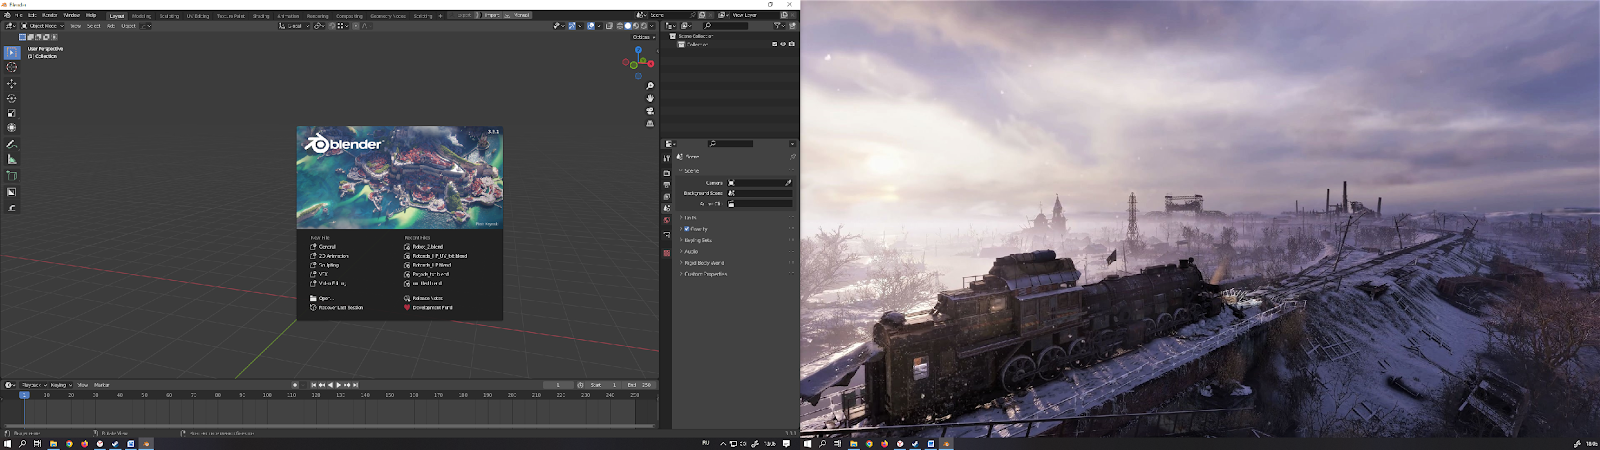Switch to the Sculpting workspace tab
The height and width of the screenshot is (450, 1600).
click(x=169, y=16)
